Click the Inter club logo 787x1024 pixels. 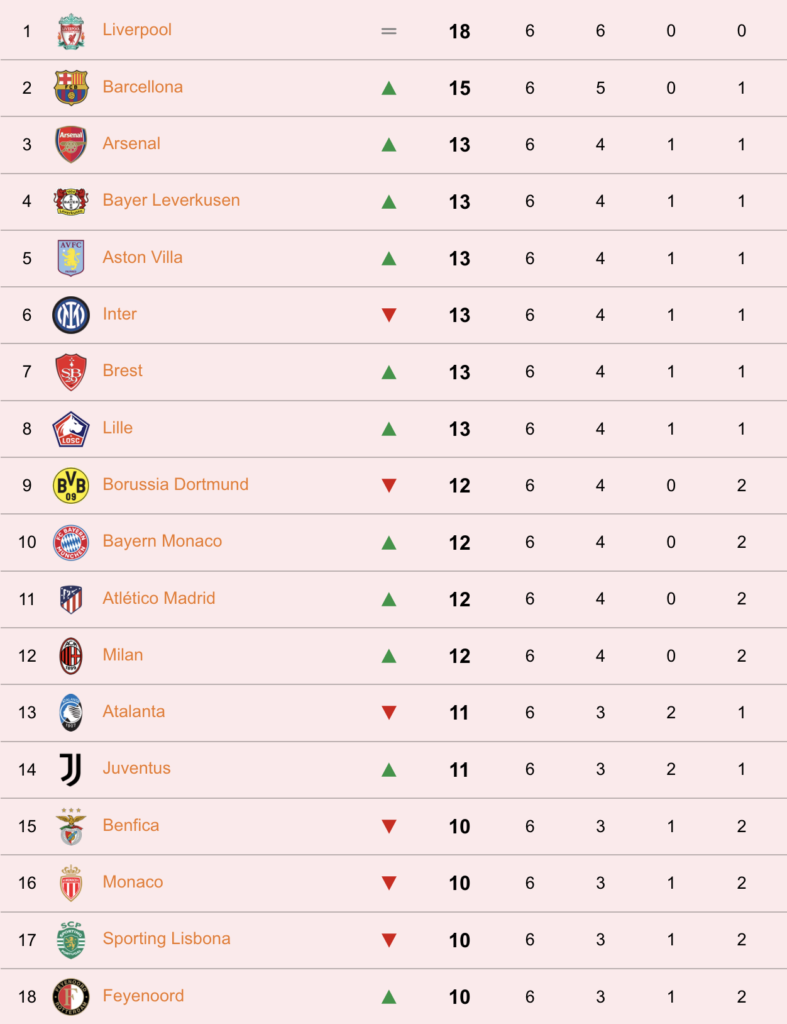click(x=71, y=315)
